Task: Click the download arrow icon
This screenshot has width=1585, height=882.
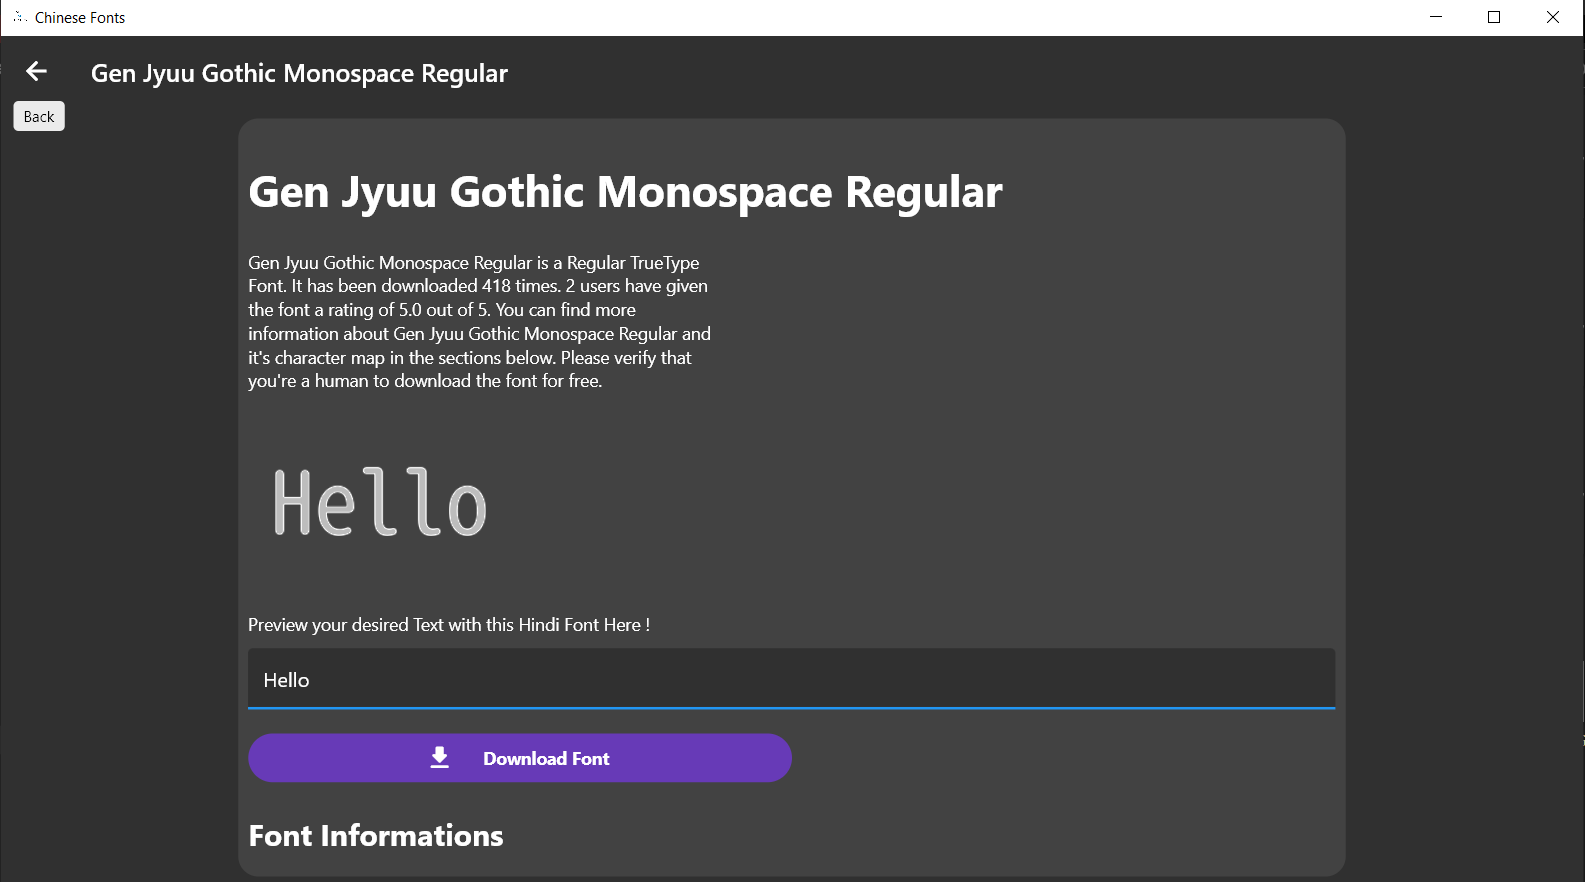Action: tap(440, 758)
